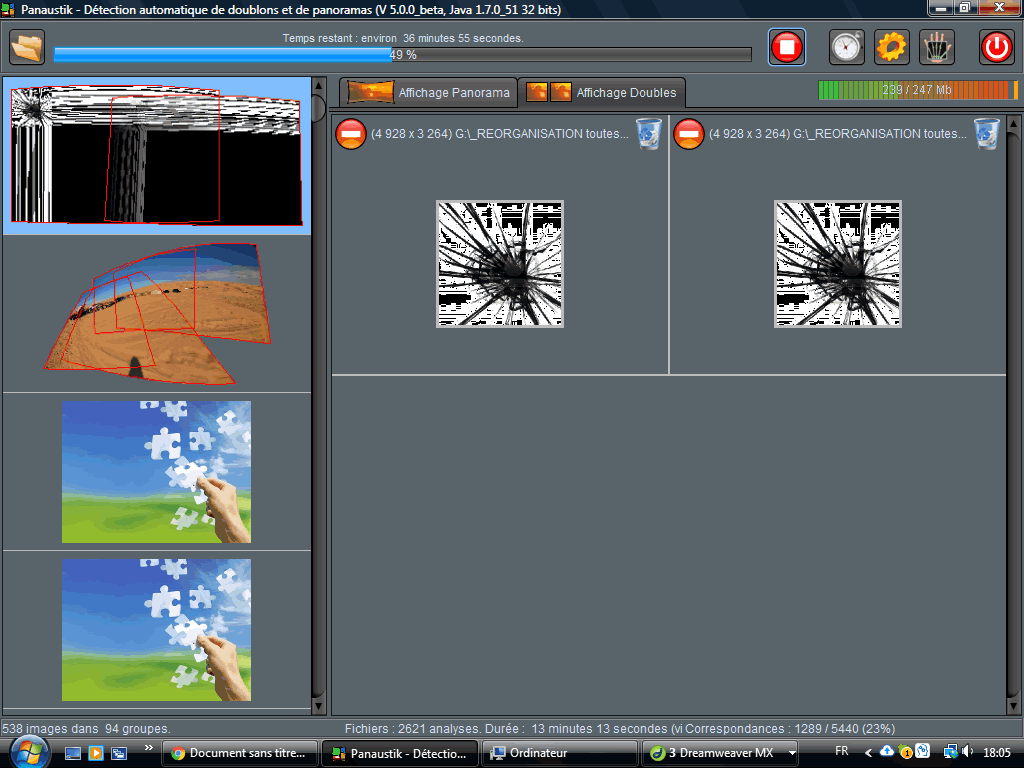The image size is (1024, 768).
Task: Open the Ordinateur window from the taskbar
Action: pyautogui.click(x=560, y=753)
